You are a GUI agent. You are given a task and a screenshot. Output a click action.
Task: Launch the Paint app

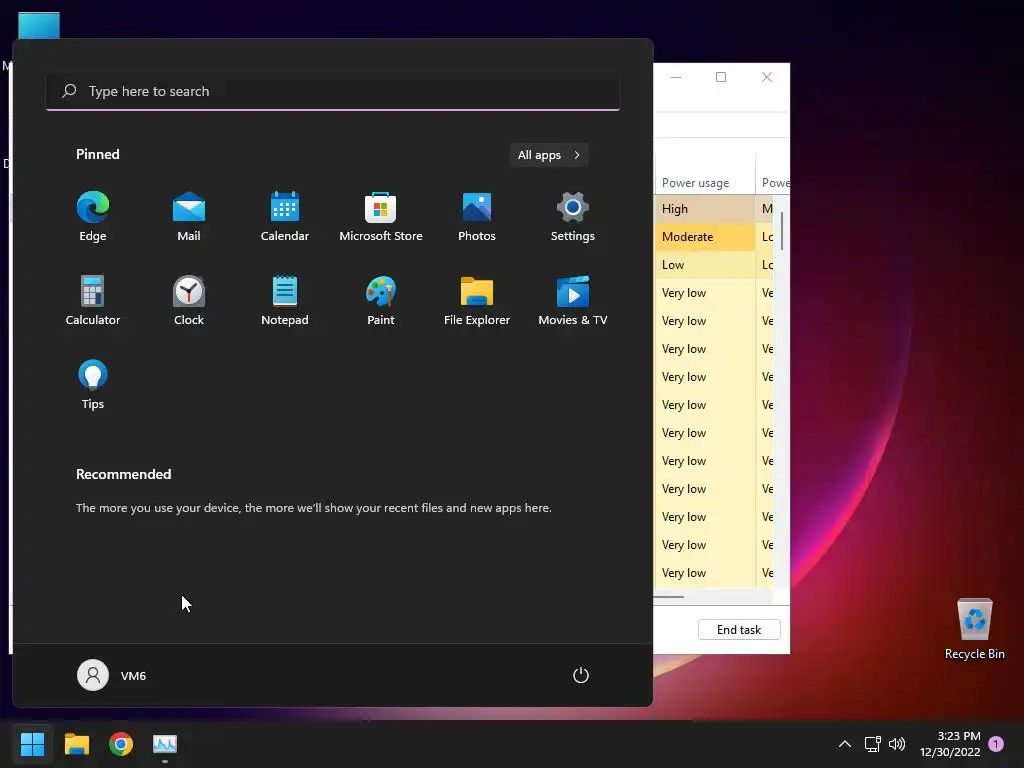point(381,301)
